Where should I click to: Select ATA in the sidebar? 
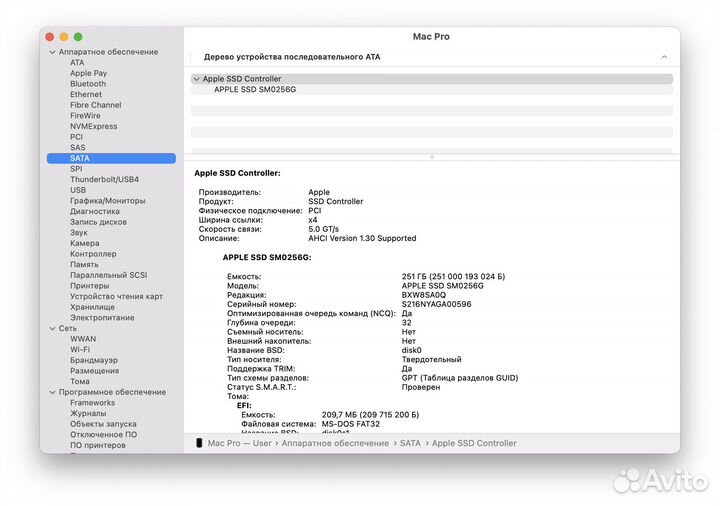coord(77,62)
